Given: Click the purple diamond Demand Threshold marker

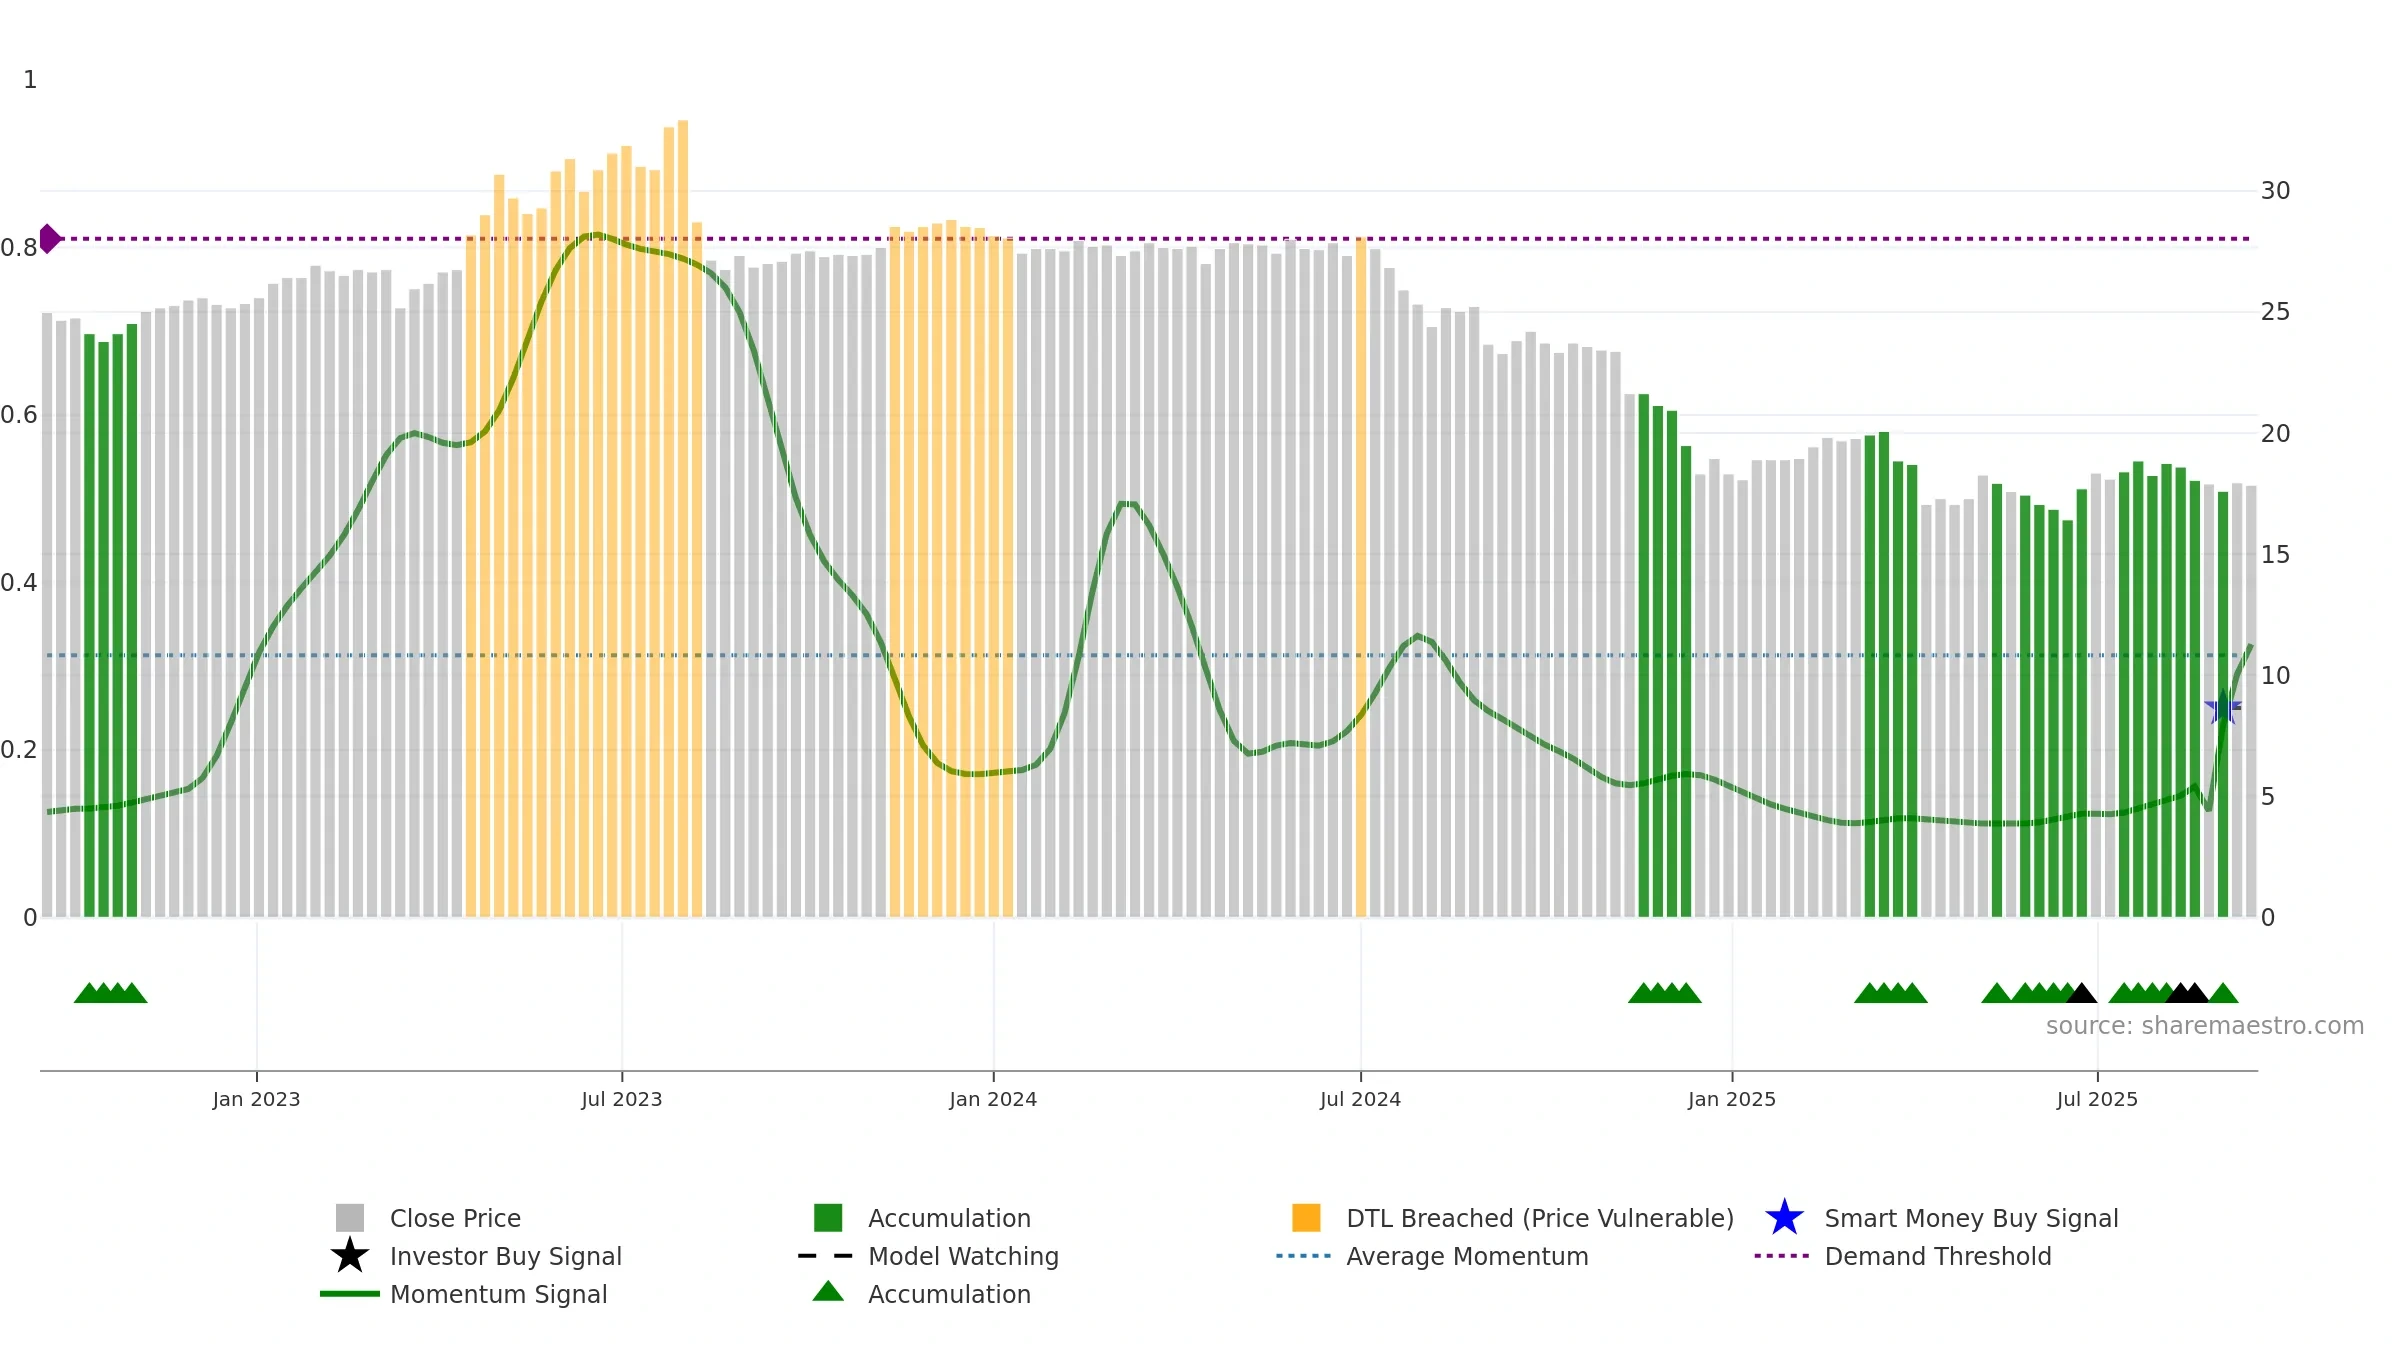Looking at the screenshot, I should coord(50,239).
